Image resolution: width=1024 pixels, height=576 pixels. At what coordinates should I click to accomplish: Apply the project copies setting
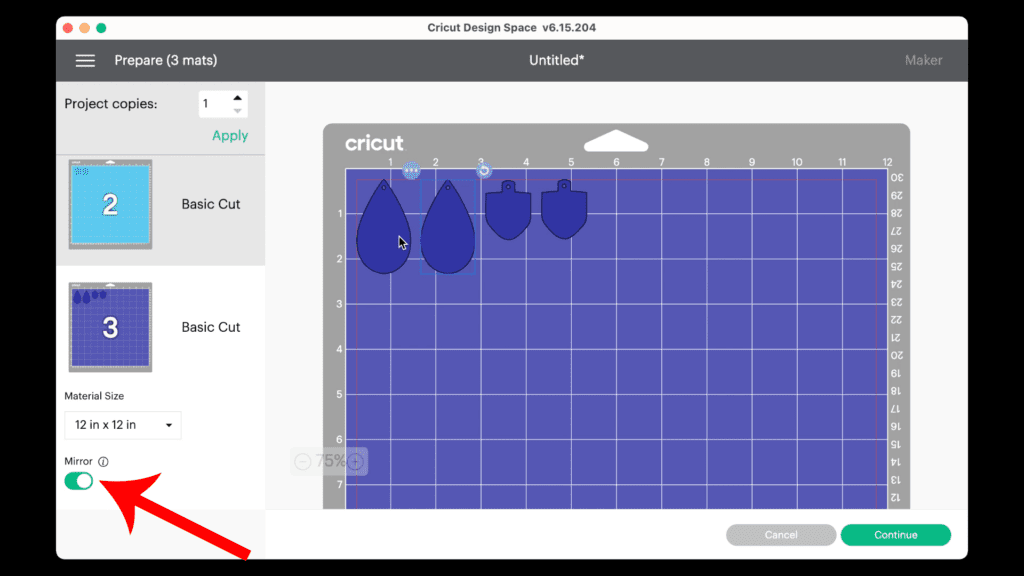(230, 136)
